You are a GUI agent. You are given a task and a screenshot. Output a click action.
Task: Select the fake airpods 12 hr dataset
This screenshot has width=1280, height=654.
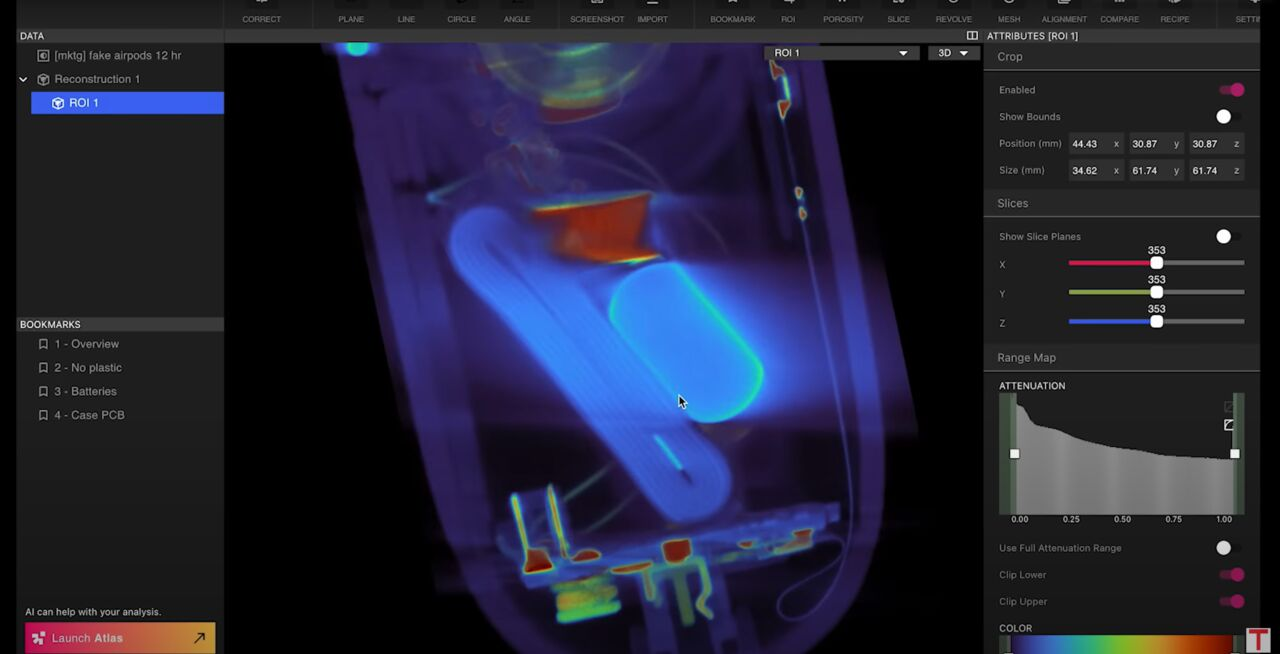(x=120, y=56)
